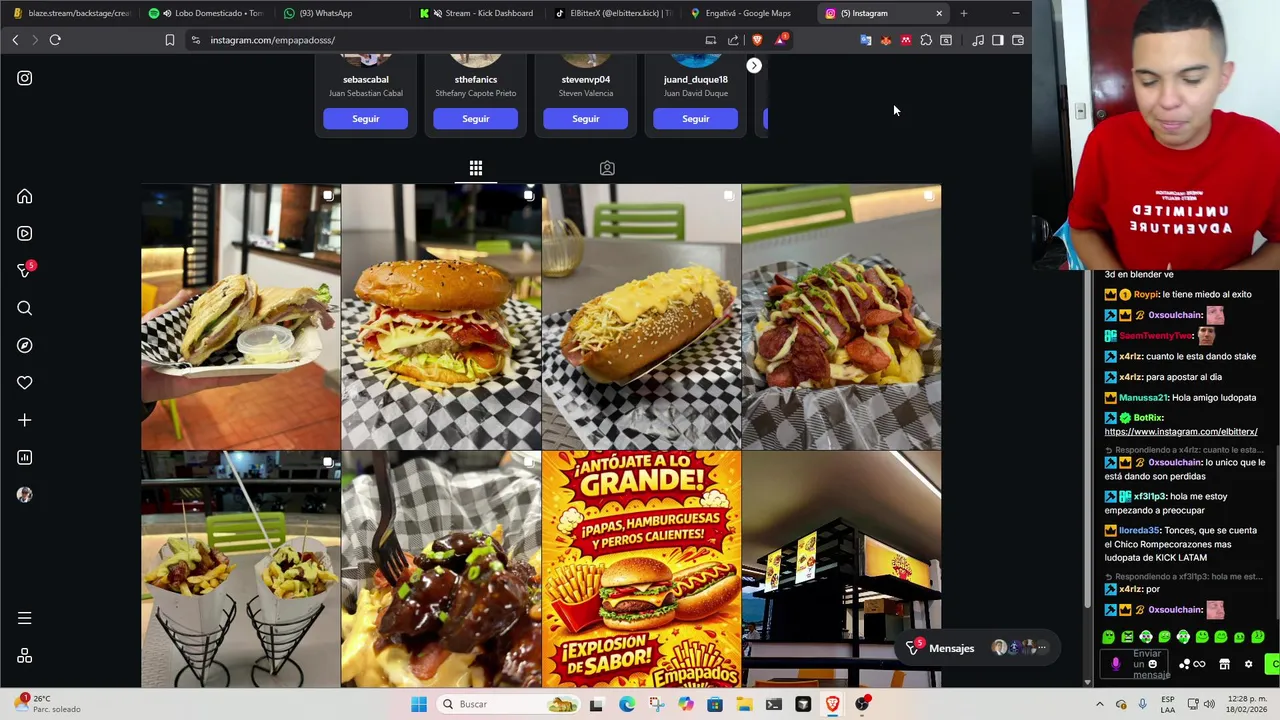
Task: Open the elbitterx Instagram link in chat
Action: coord(1180,432)
